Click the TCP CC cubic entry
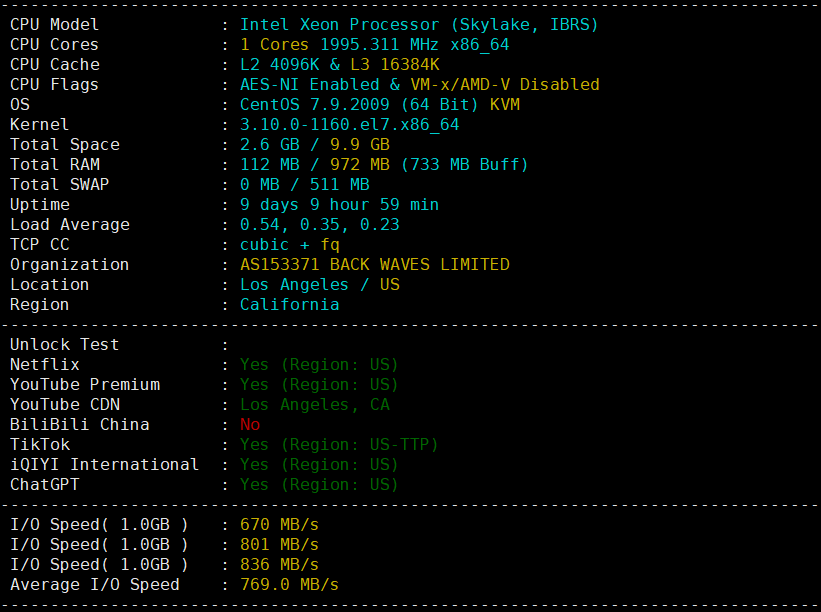This screenshot has width=821, height=612. tap(285, 244)
